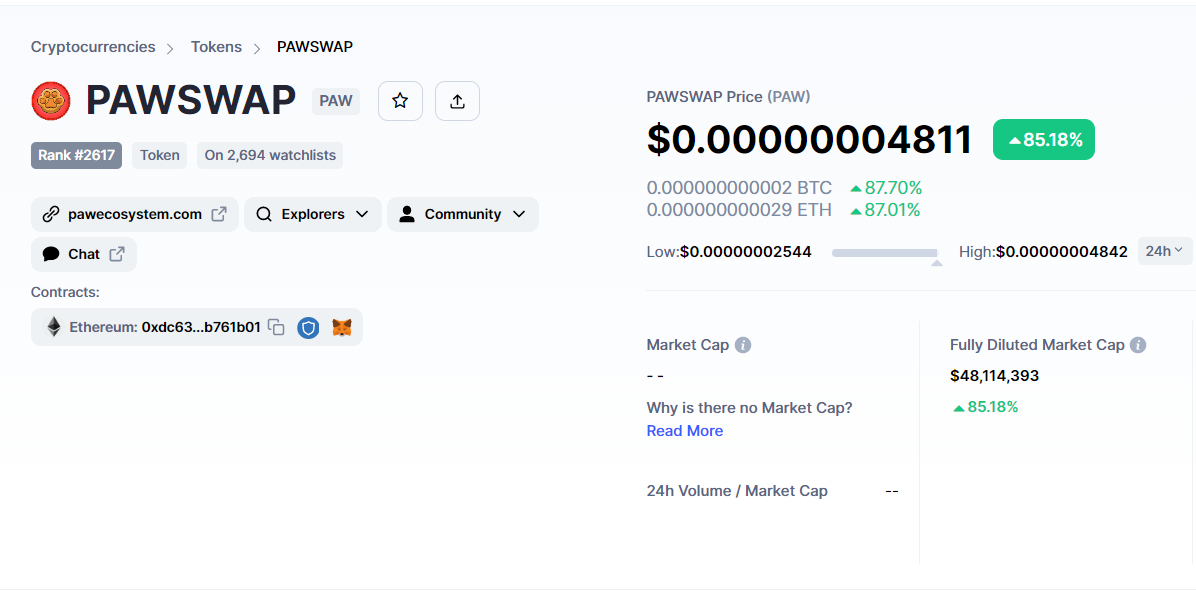
Task: Click the Ethereum diamond logo icon
Action: [53, 327]
